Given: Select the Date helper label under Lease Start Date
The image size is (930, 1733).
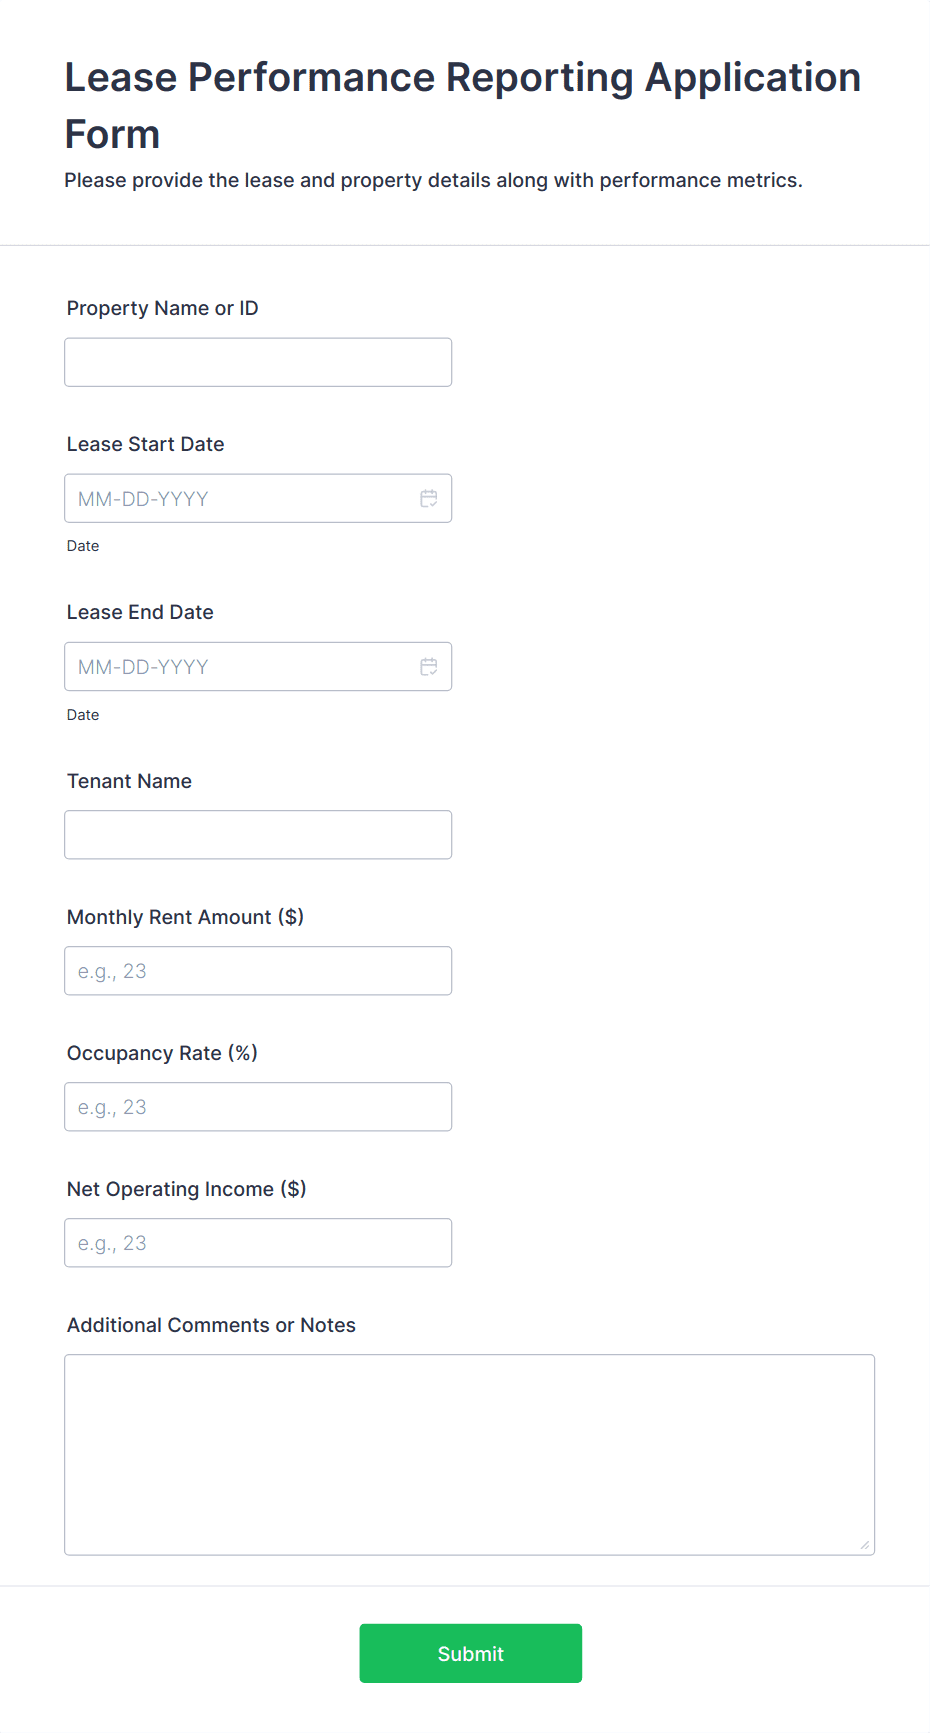Looking at the screenshot, I should [83, 546].
